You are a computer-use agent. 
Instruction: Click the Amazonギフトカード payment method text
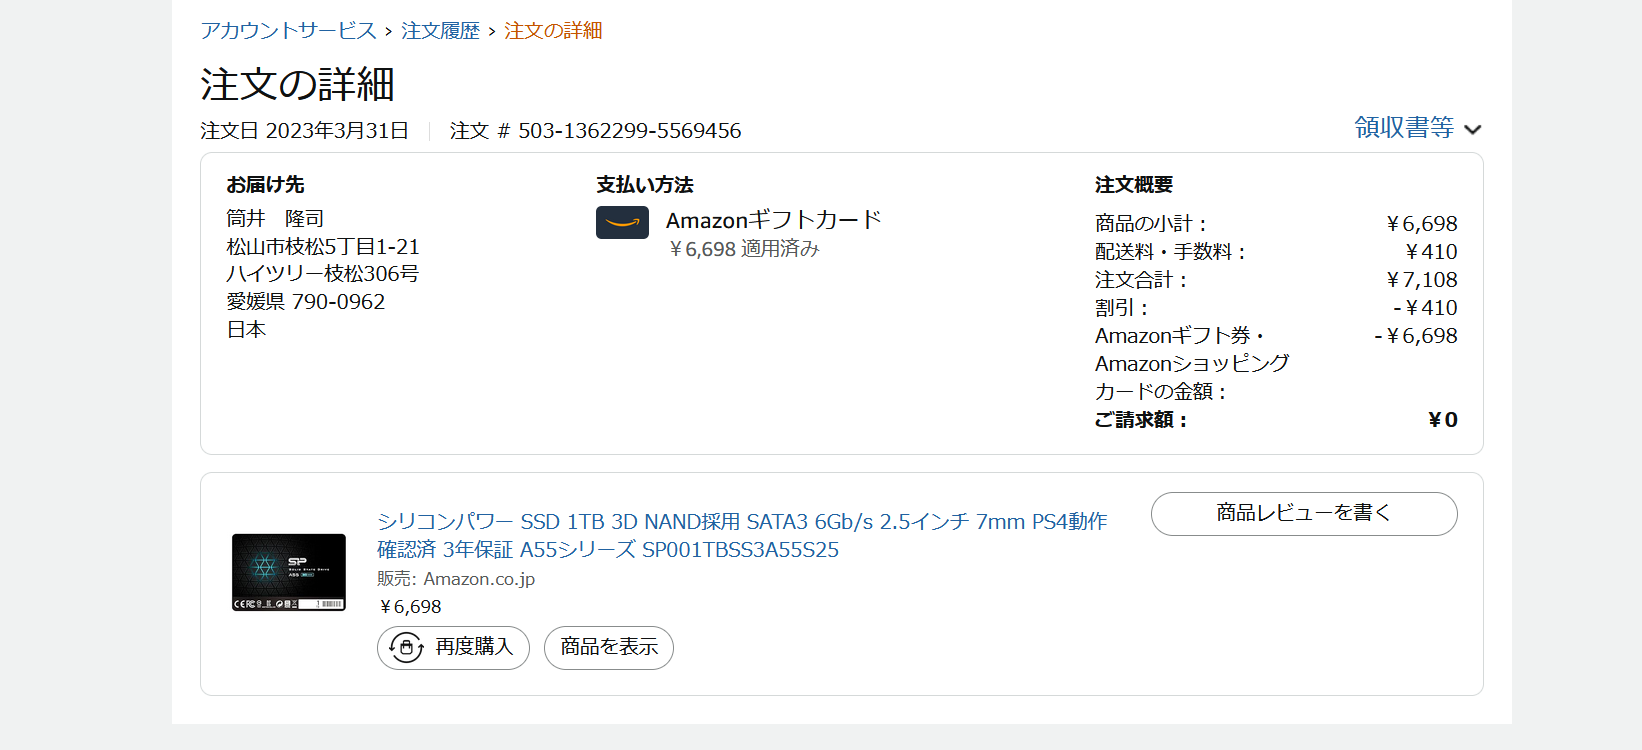pyautogui.click(x=773, y=220)
